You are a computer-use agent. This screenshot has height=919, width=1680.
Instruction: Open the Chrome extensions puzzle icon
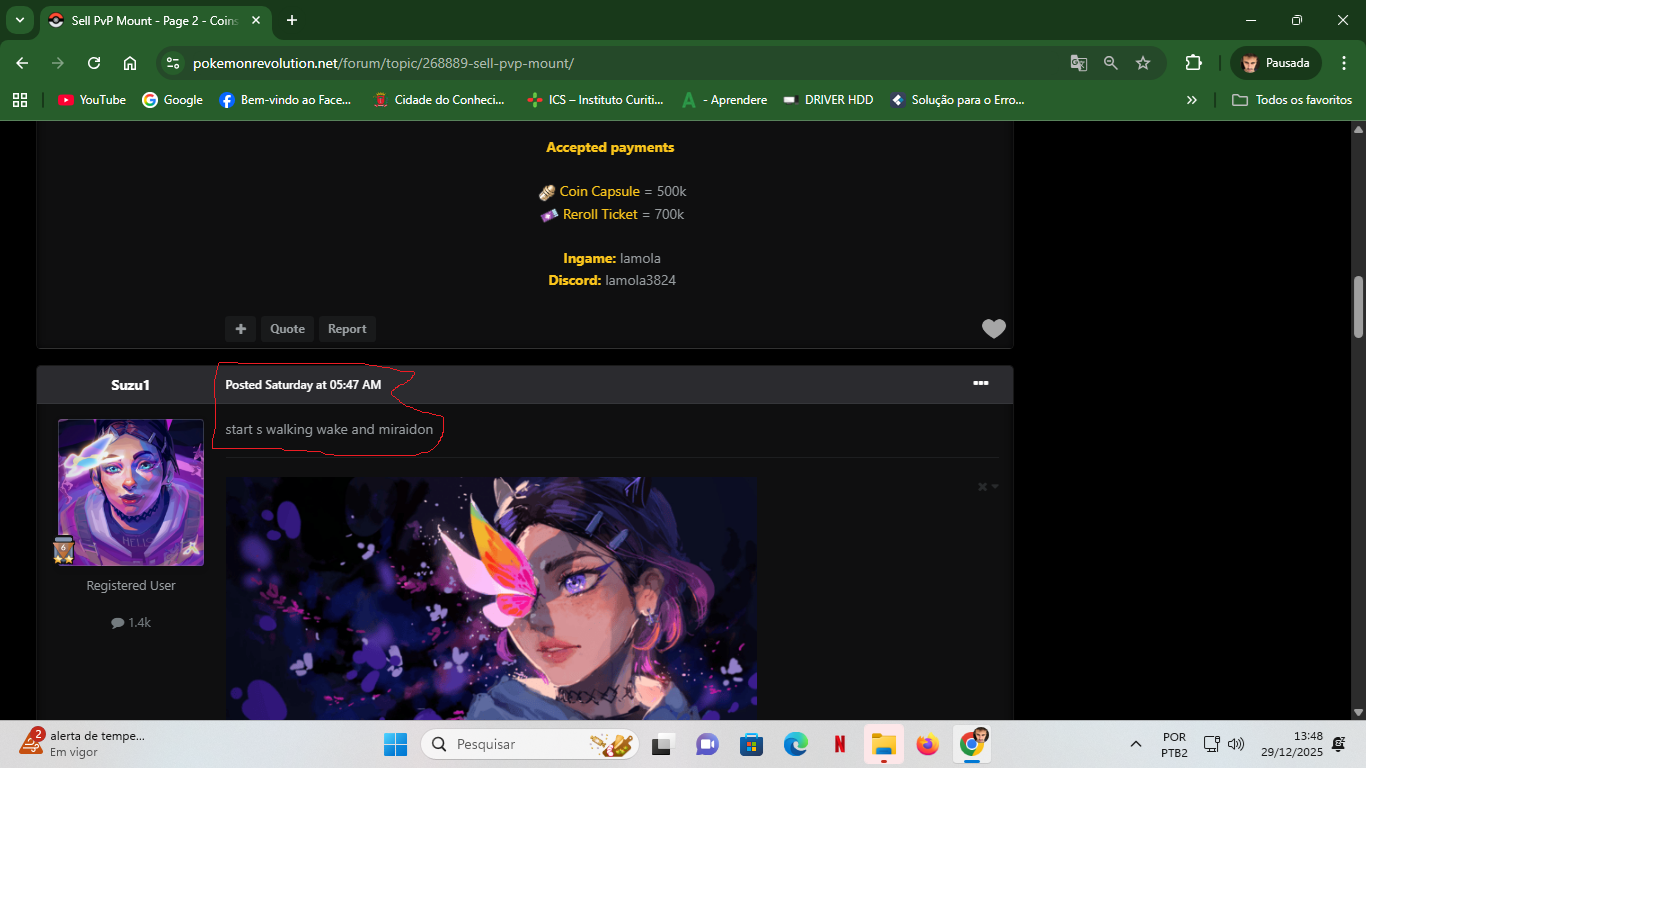pyautogui.click(x=1193, y=63)
